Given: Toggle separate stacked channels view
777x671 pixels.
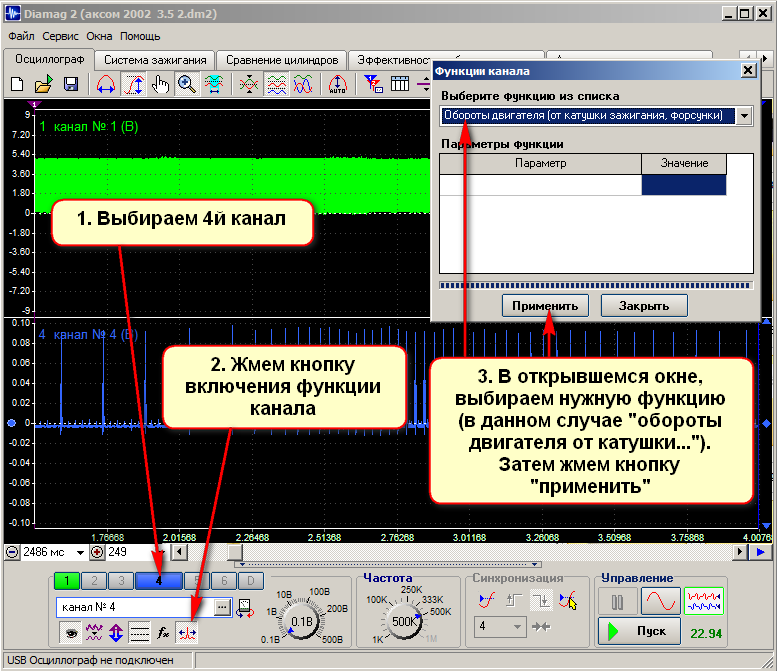Looking at the screenshot, I should tap(277, 84).
